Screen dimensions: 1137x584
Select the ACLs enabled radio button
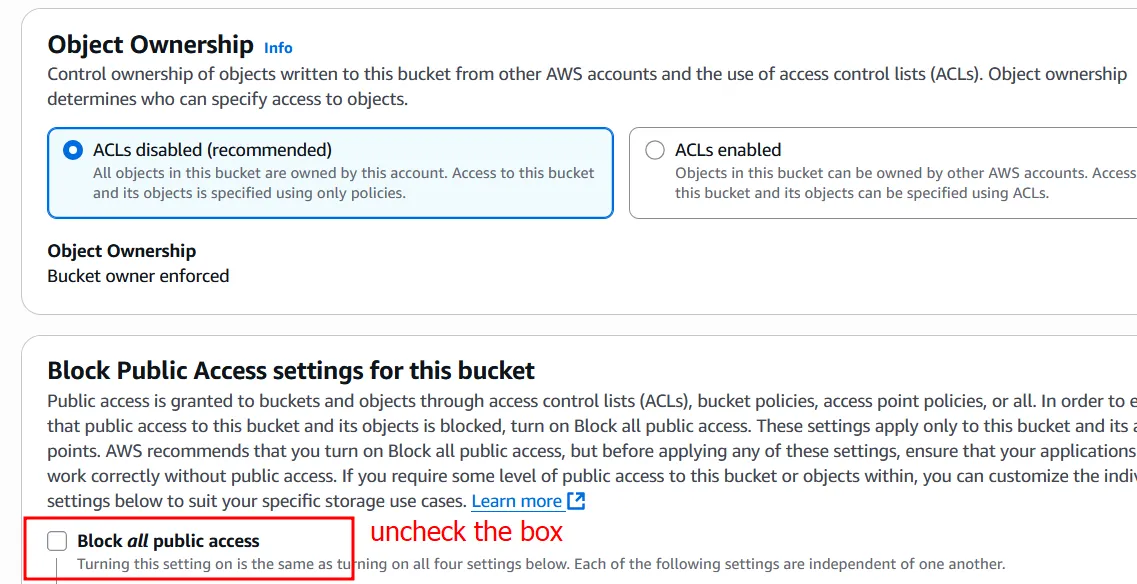click(655, 150)
